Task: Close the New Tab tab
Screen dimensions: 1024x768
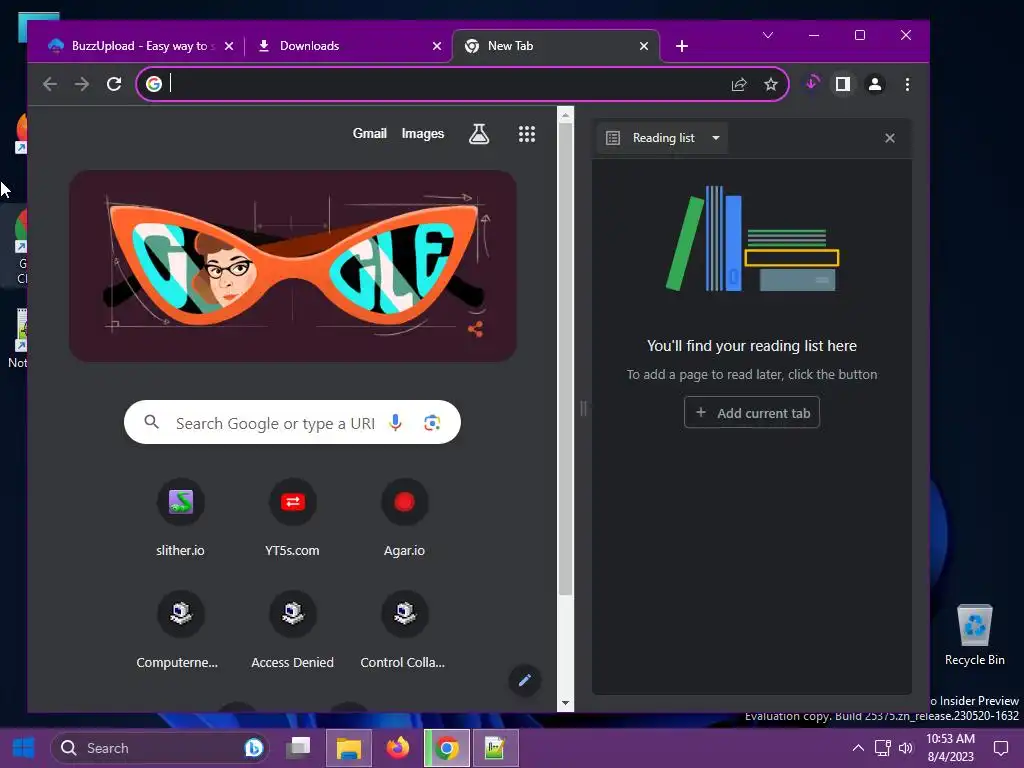Action: [644, 46]
